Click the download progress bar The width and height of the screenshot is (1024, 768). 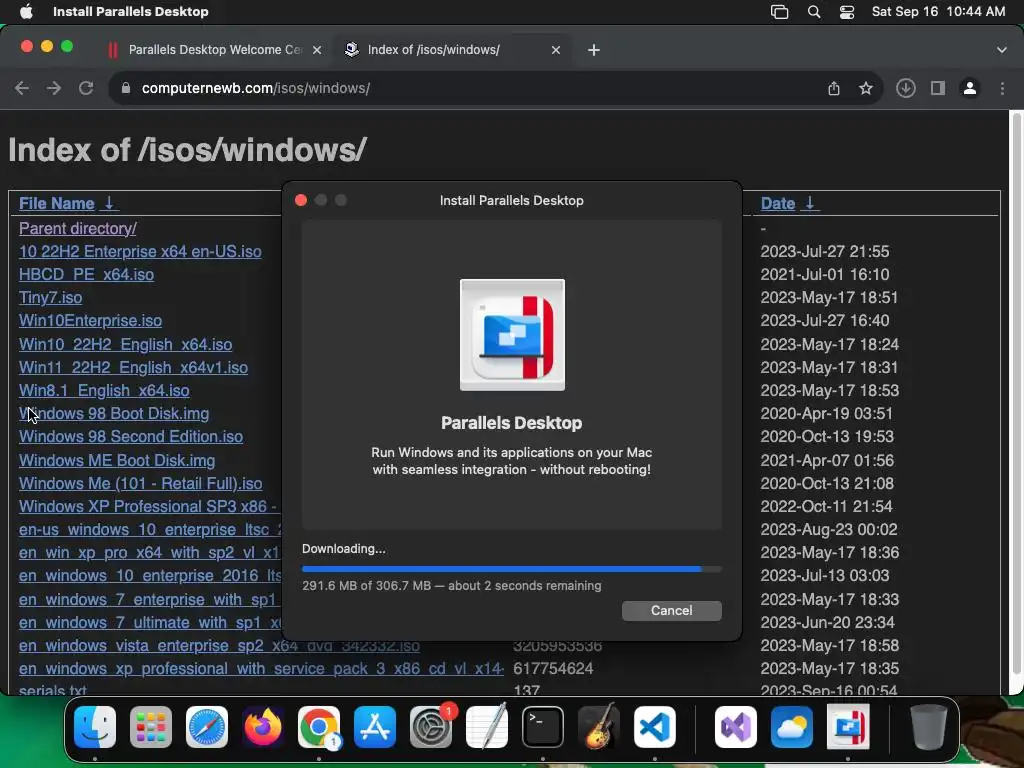(511, 569)
